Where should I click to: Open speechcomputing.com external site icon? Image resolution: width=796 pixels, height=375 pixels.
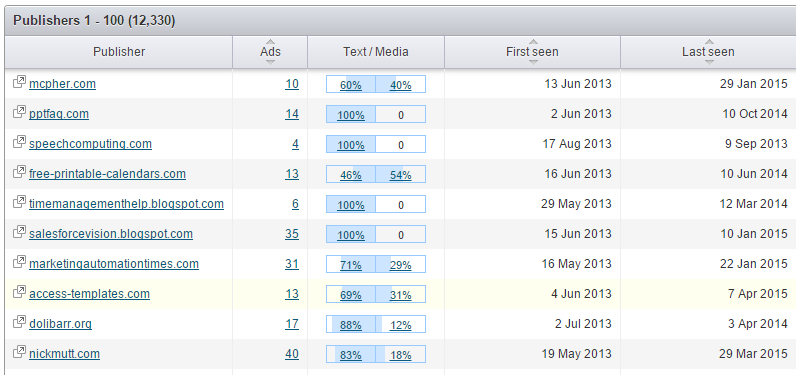(x=19, y=142)
